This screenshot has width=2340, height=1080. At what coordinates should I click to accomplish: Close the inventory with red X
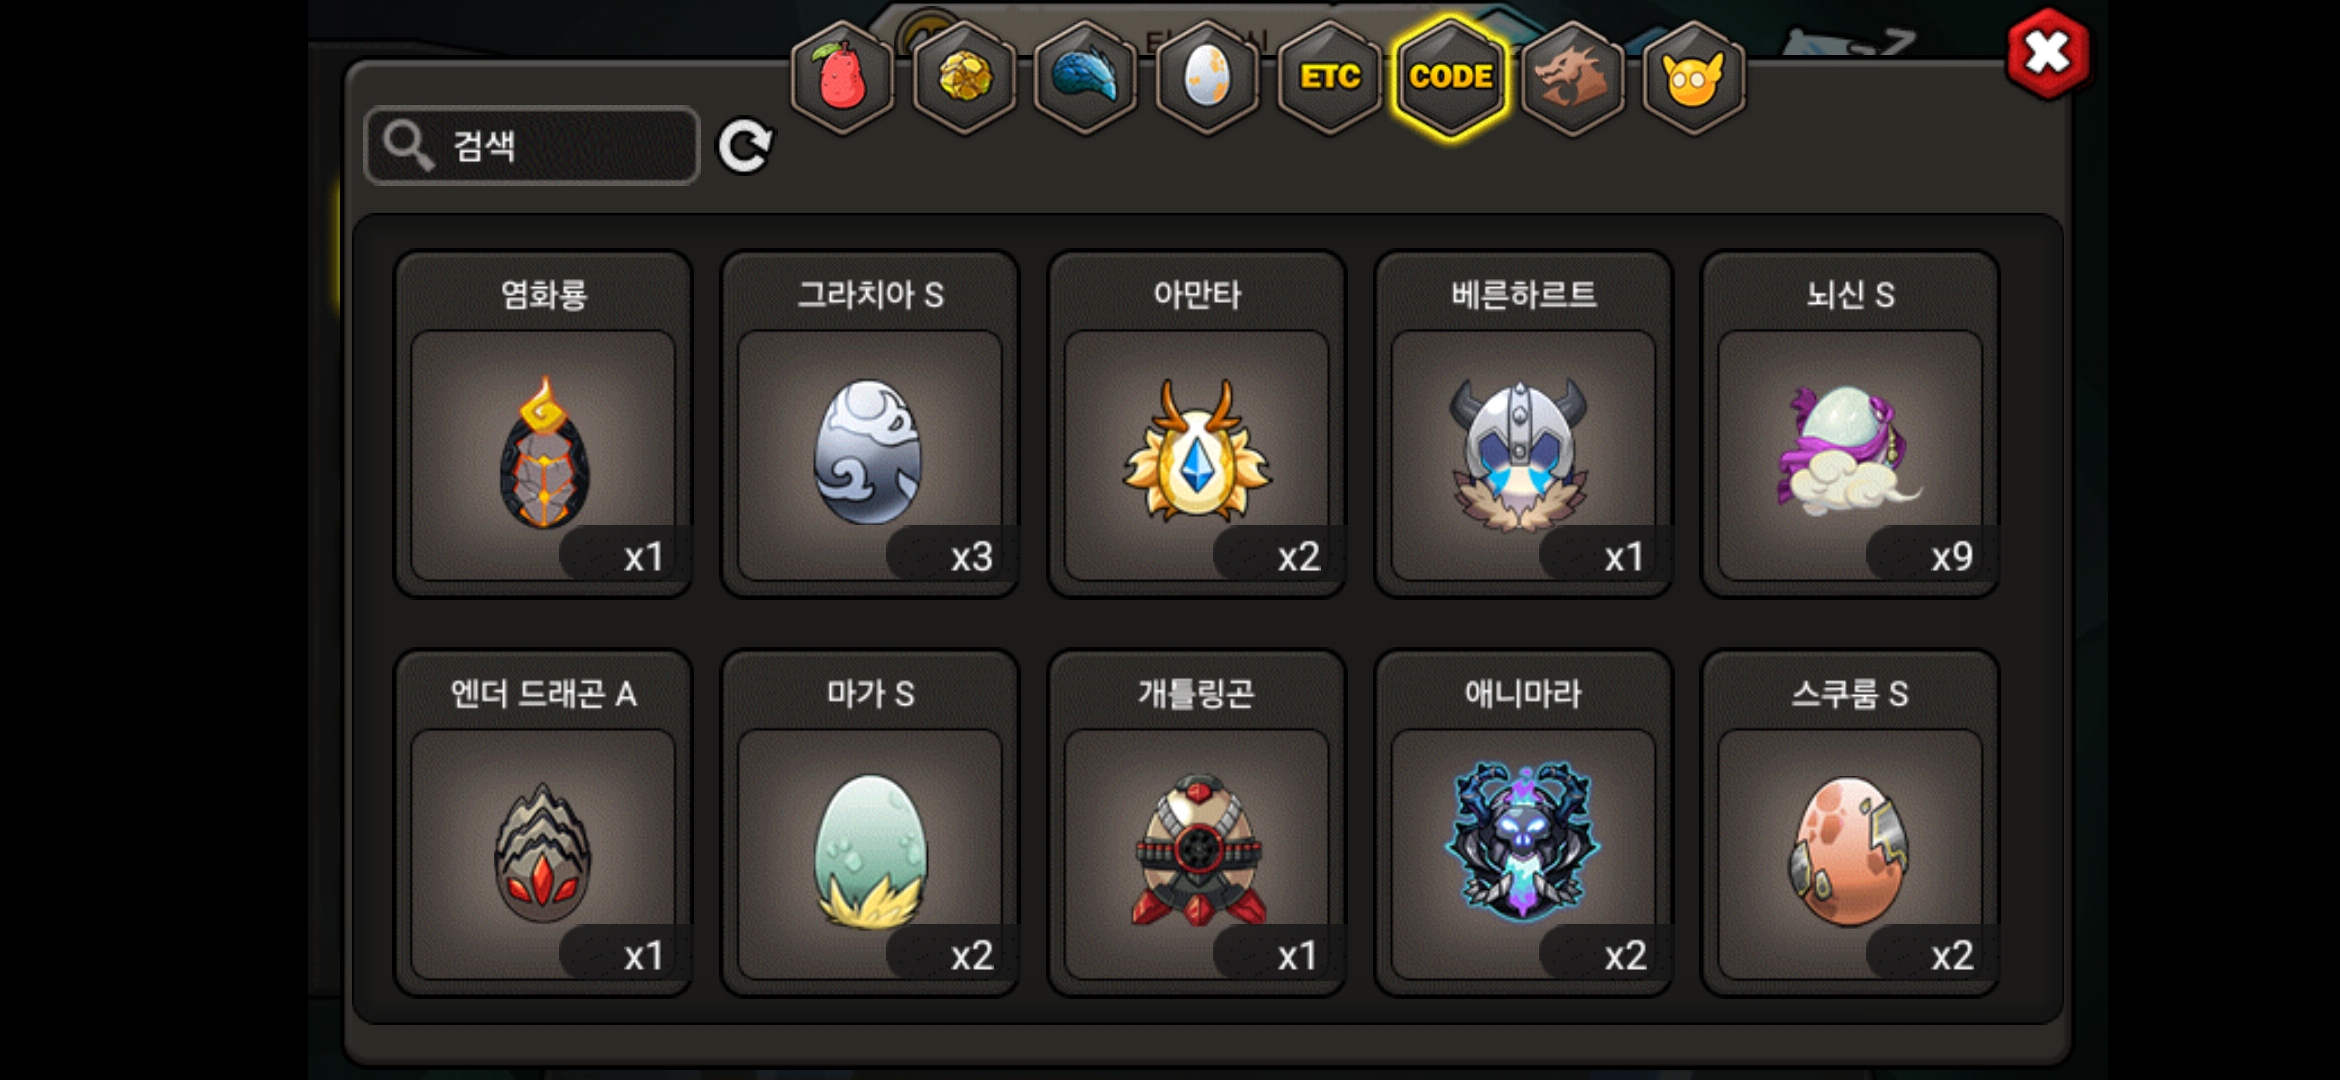(2047, 53)
